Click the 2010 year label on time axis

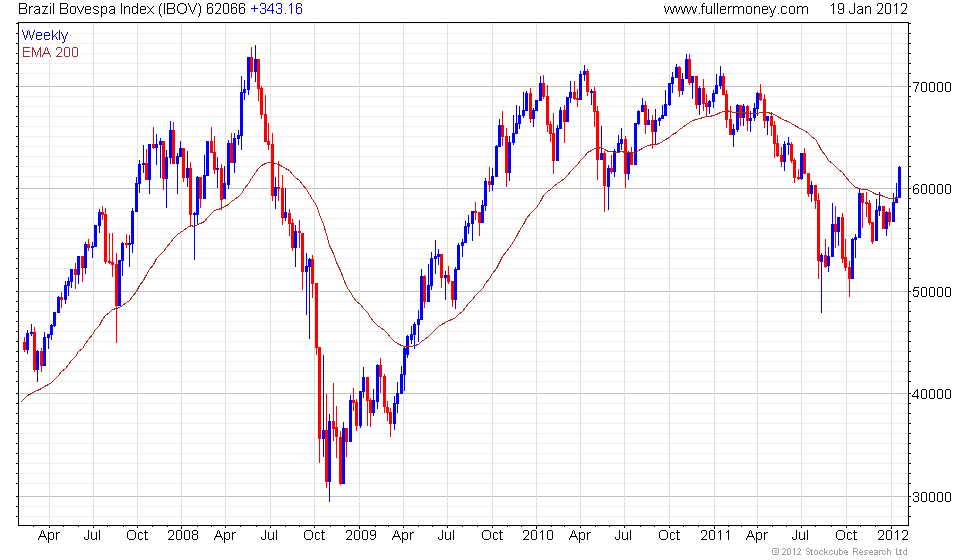[538, 535]
